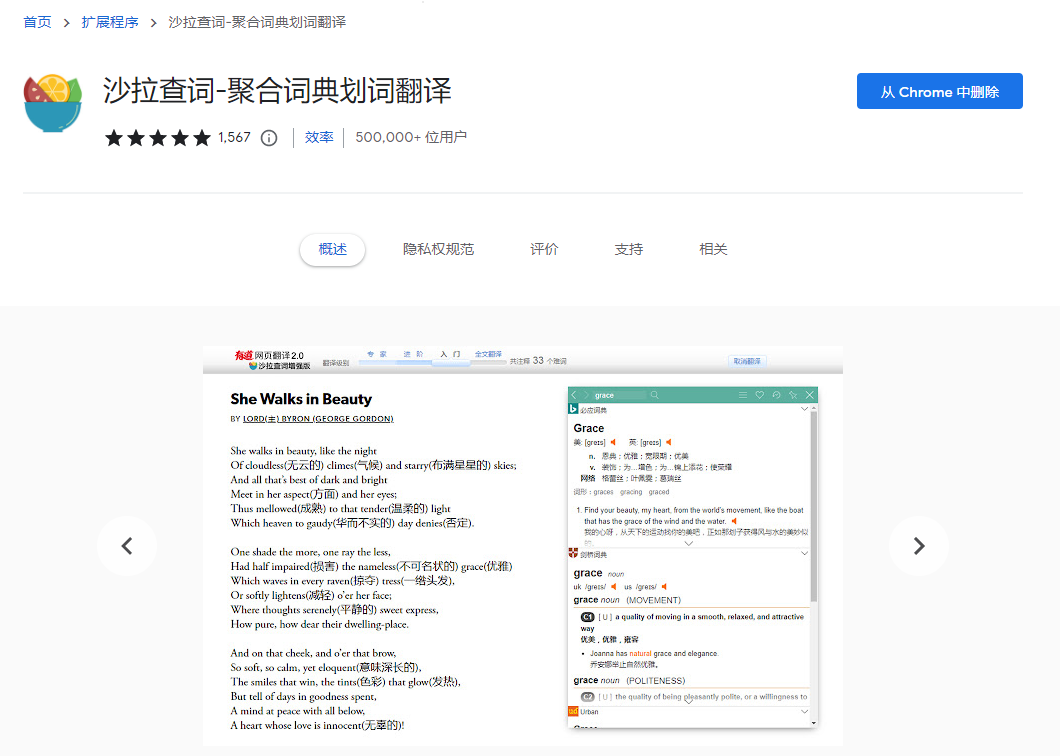This screenshot has width=1060, height=756.
Task: Open the dictionary panel hamburger menu icon
Action: [x=742, y=395]
